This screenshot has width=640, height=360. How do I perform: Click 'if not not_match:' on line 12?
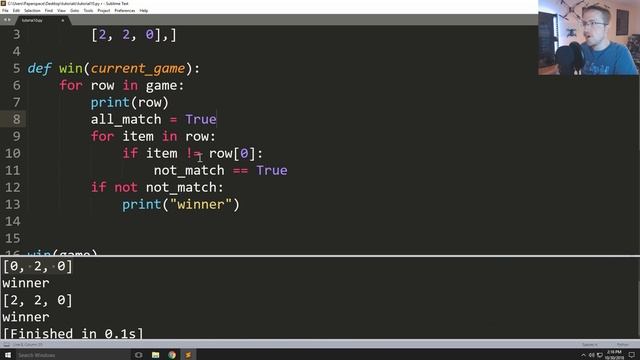[157, 187]
